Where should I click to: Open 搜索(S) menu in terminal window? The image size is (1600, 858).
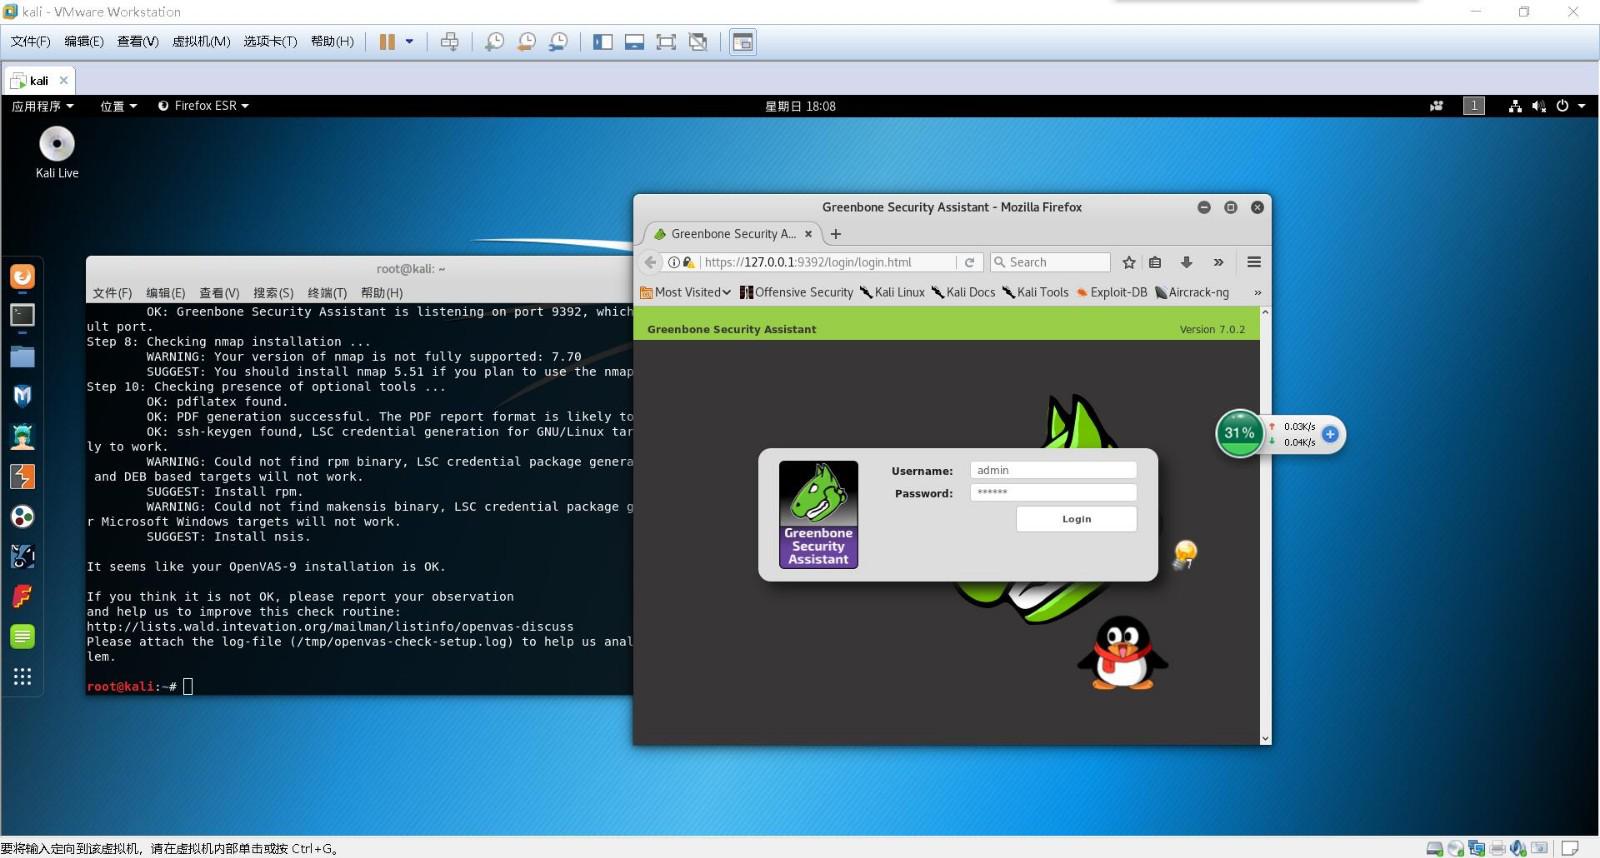pos(273,293)
